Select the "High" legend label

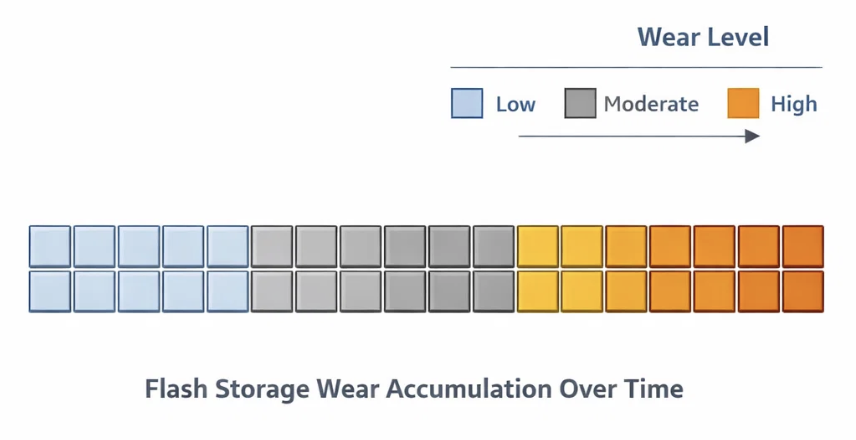(x=793, y=104)
